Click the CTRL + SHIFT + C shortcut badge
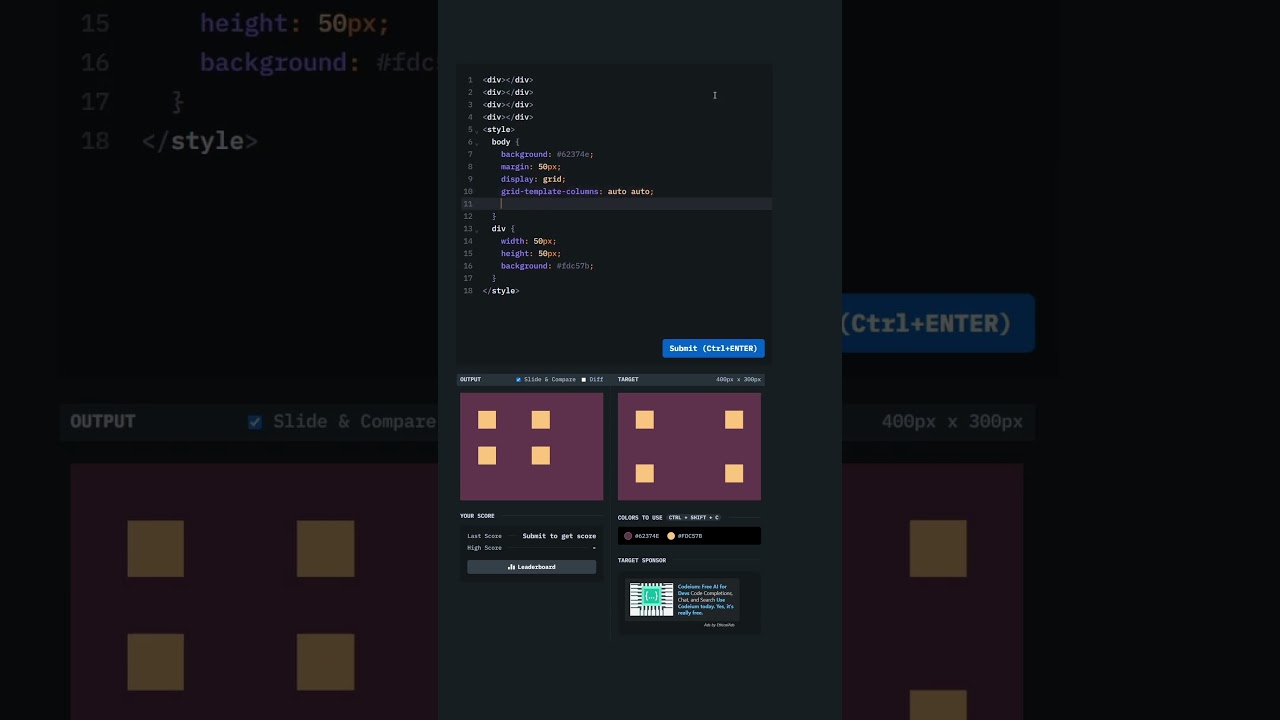The height and width of the screenshot is (720, 1280). tap(694, 518)
